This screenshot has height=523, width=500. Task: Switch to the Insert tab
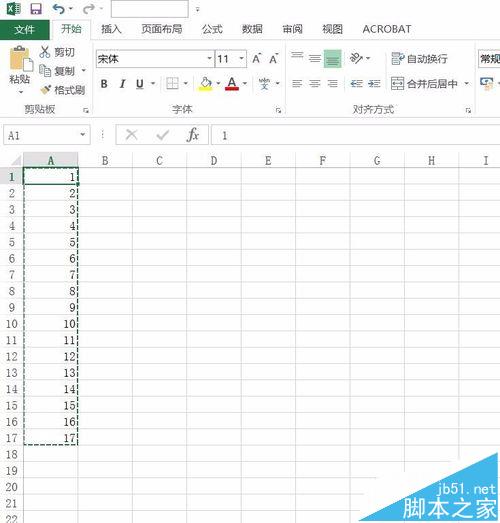111,29
